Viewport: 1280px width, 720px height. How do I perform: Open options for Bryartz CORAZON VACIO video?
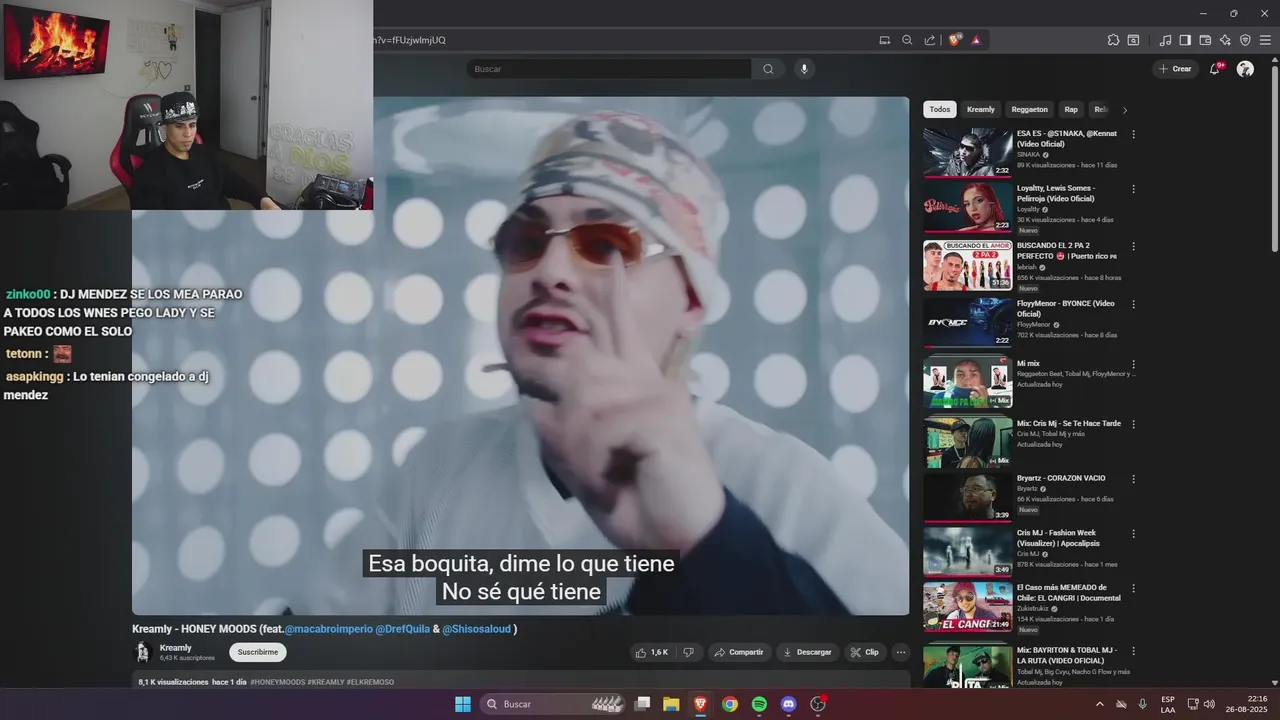(1133, 479)
